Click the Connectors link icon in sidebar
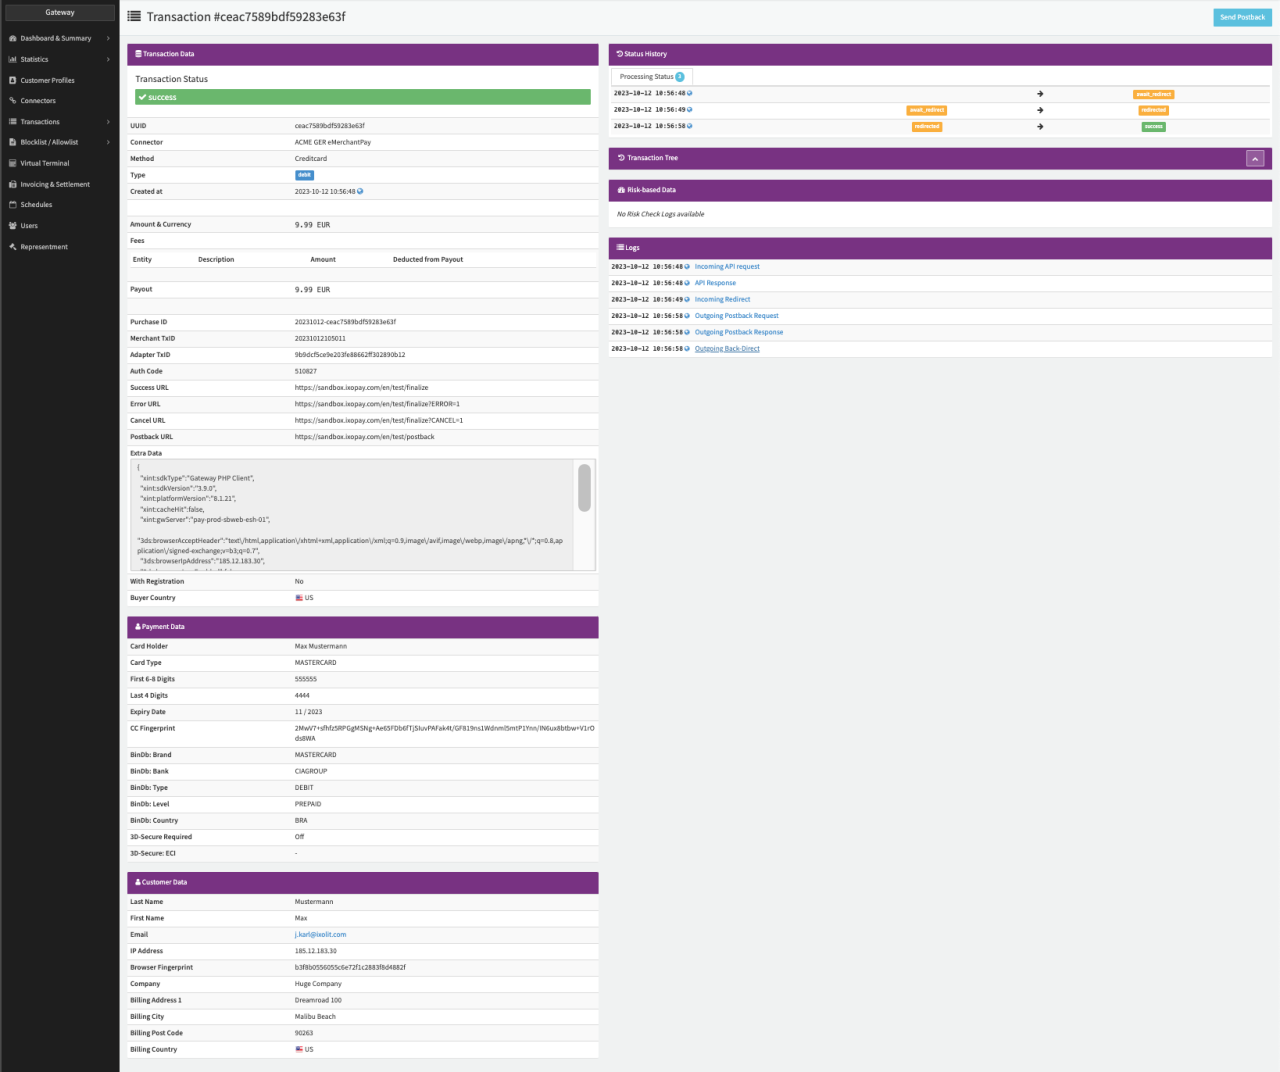Image resolution: width=1280 pixels, height=1072 pixels. [12, 101]
